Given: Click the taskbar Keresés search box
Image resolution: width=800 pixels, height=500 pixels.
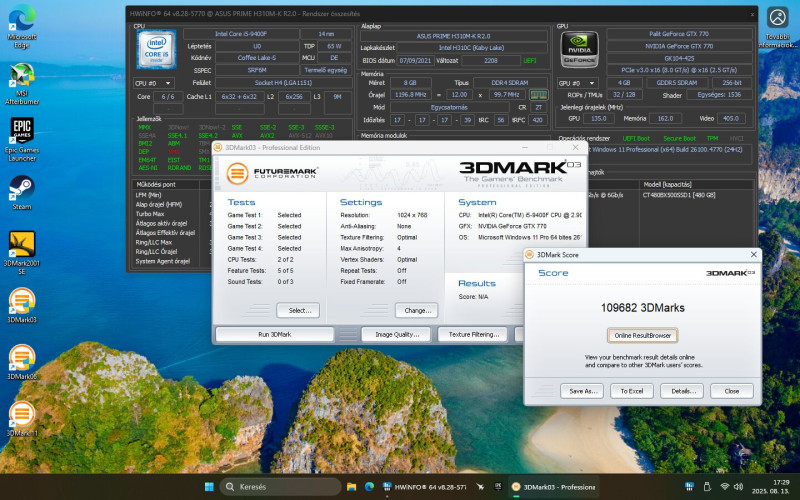Looking at the screenshot, I should point(280,487).
